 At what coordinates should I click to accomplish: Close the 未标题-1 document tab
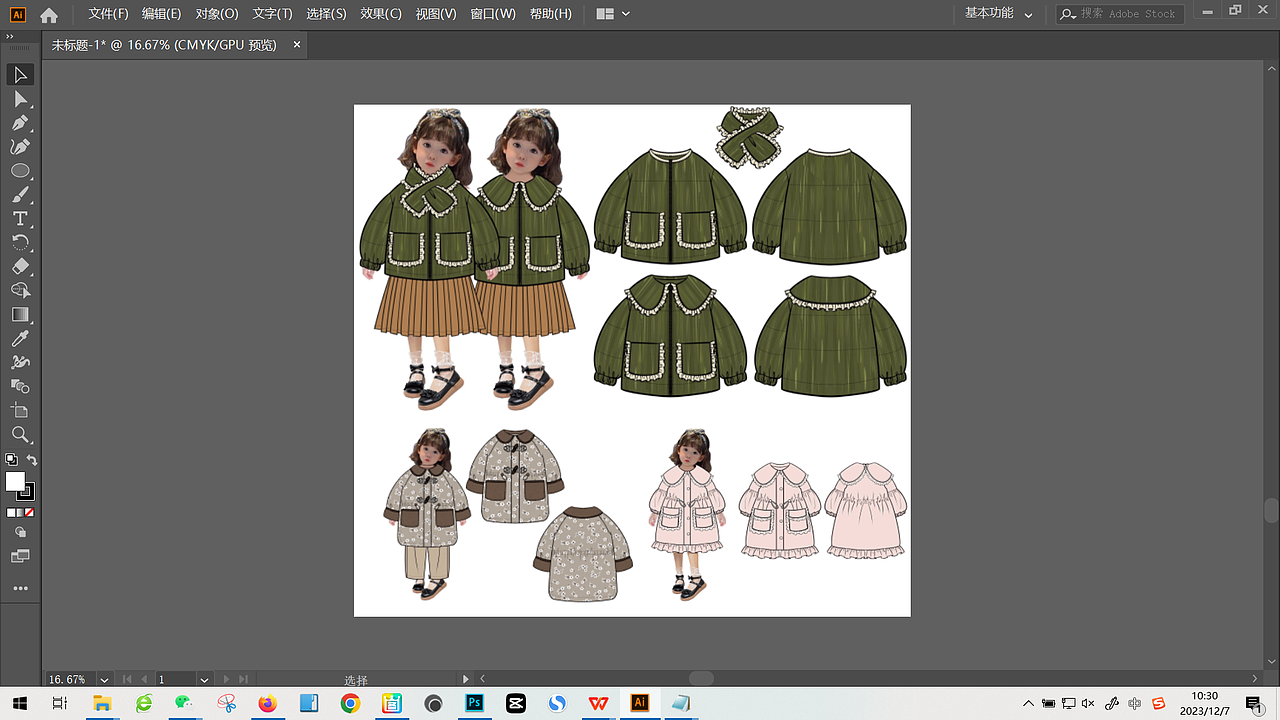pyautogui.click(x=297, y=45)
